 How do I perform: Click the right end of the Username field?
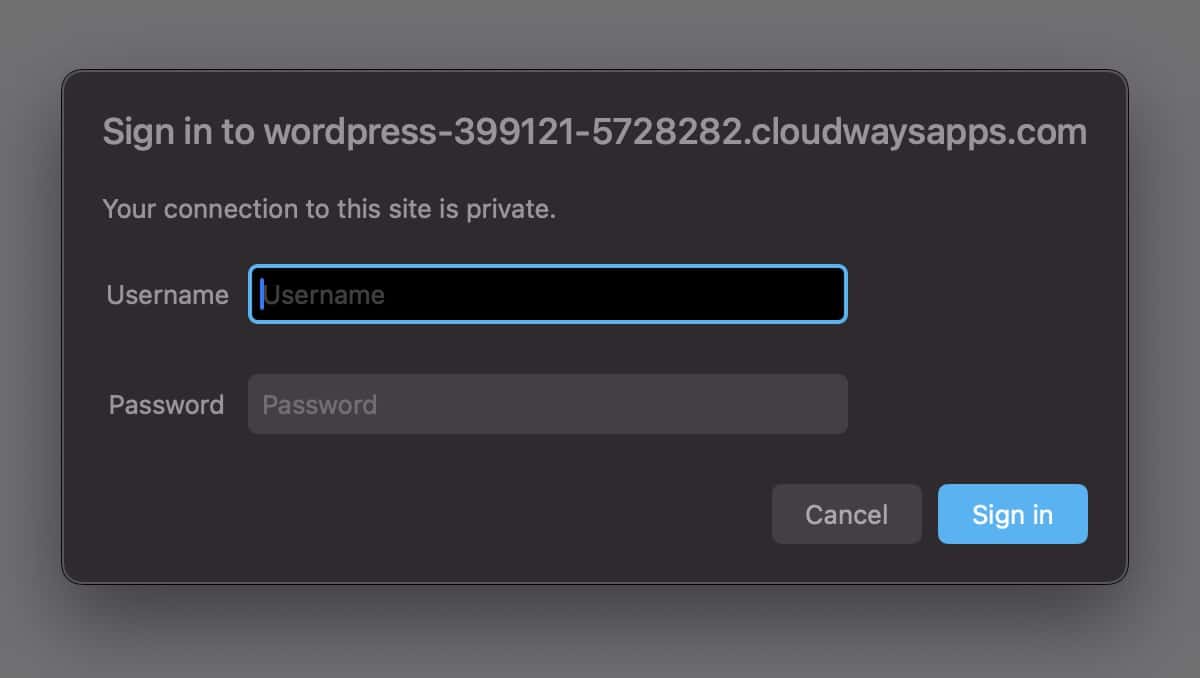point(825,294)
